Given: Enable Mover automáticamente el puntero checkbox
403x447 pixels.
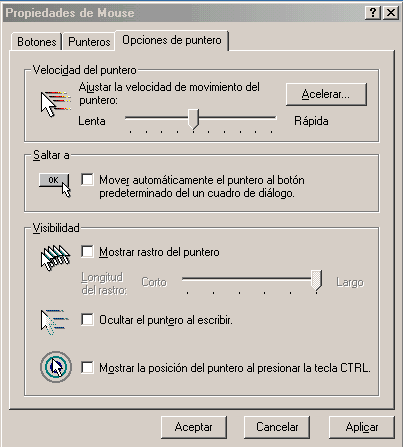Looking at the screenshot, I should click(87, 179).
